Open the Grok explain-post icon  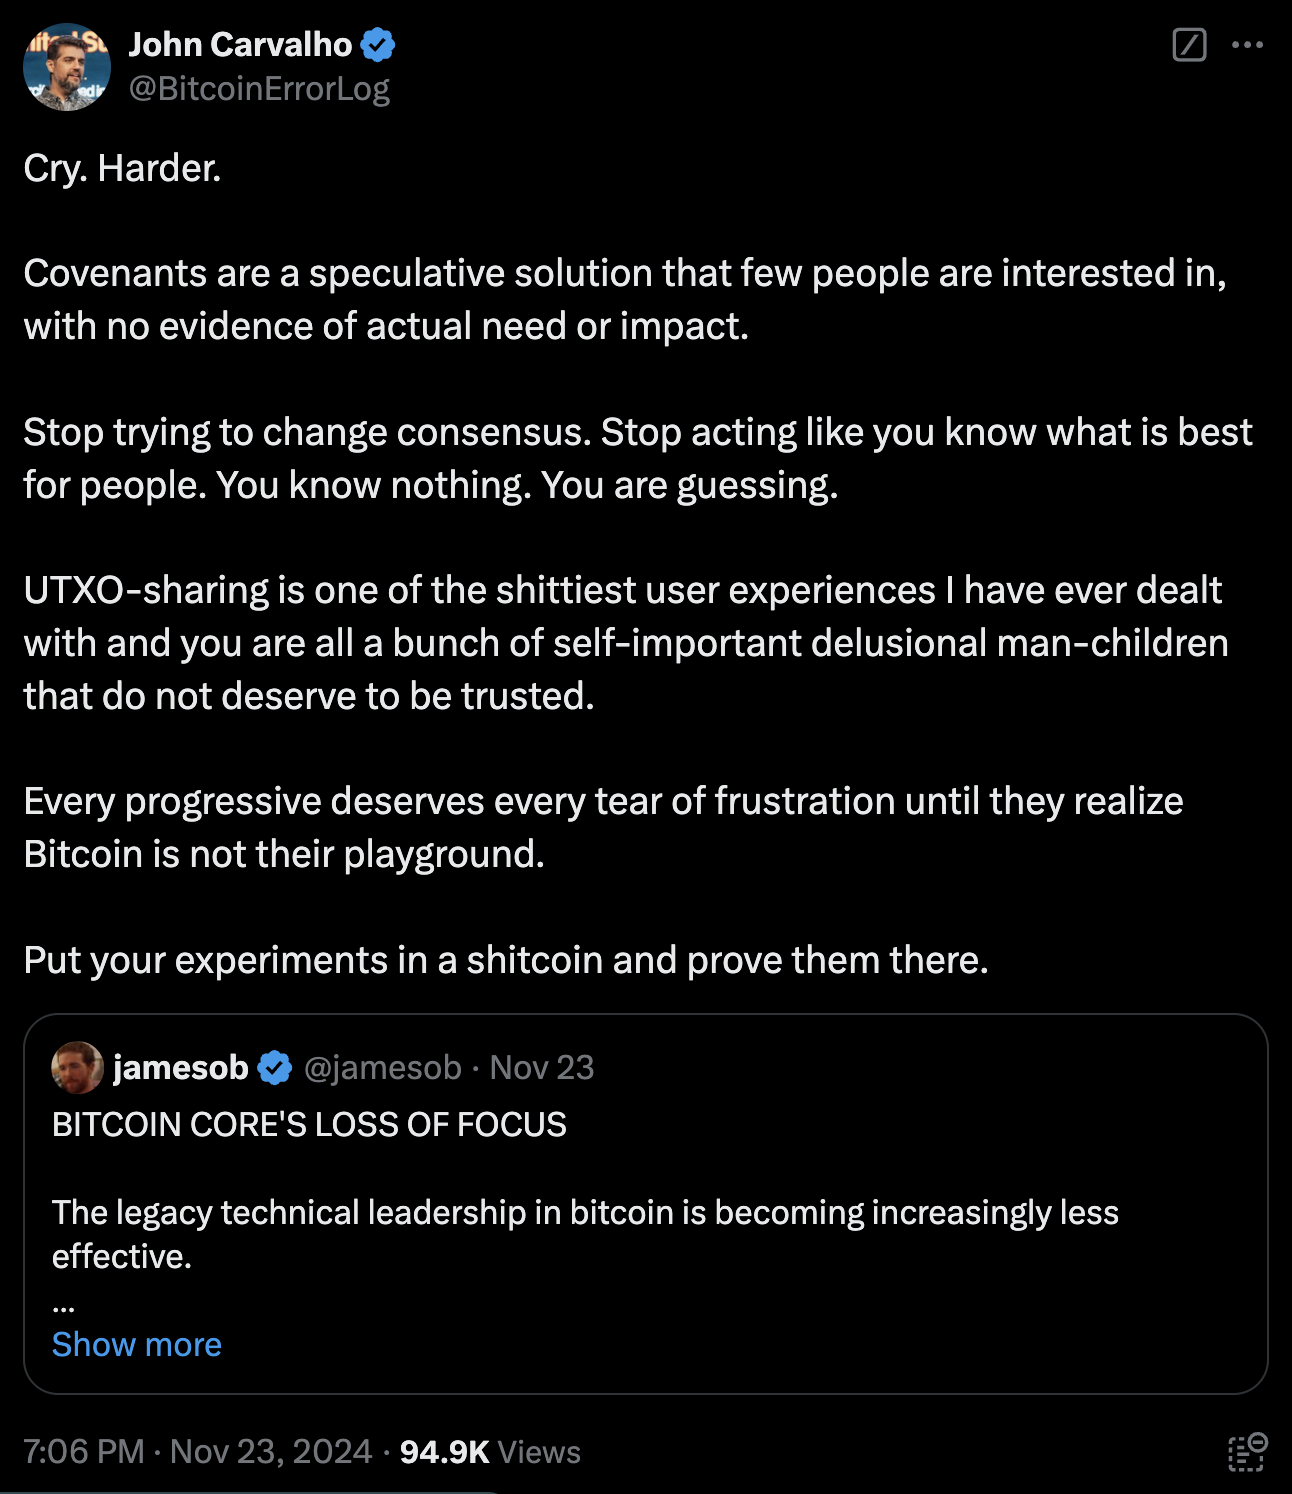[x=1189, y=45]
